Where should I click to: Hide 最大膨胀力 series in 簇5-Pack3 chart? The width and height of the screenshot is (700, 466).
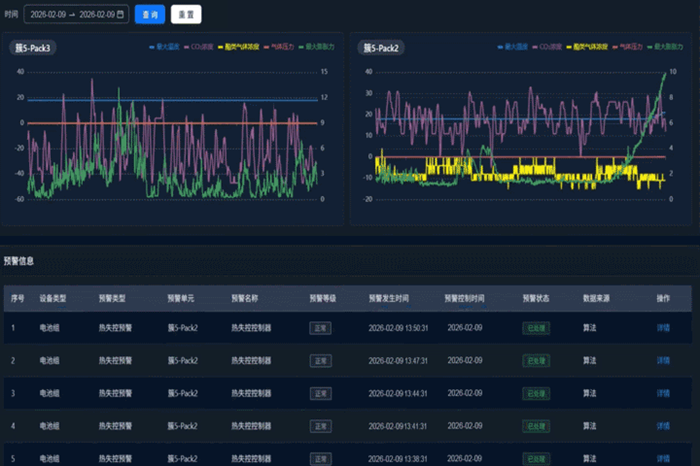pyautogui.click(x=320, y=47)
